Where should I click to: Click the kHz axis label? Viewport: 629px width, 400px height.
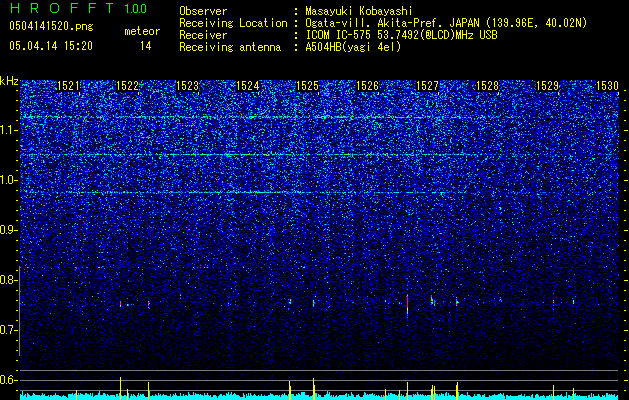[x=9, y=81]
